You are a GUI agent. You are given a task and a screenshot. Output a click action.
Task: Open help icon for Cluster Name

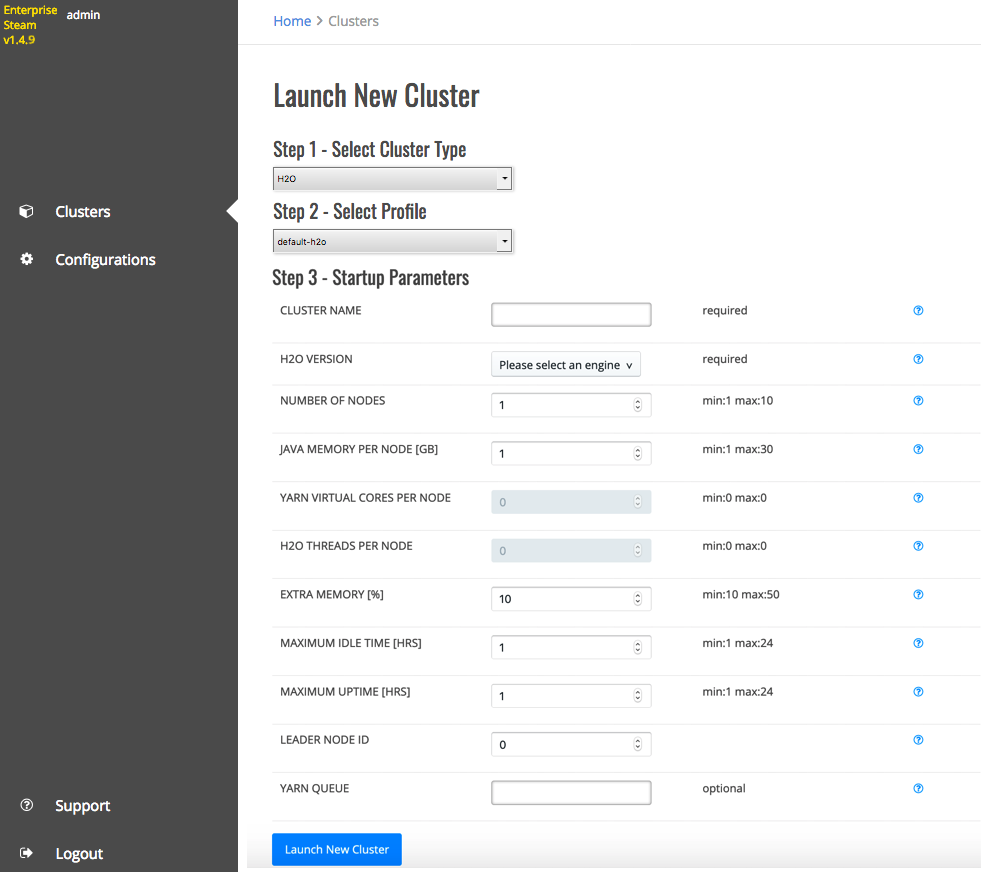click(918, 310)
